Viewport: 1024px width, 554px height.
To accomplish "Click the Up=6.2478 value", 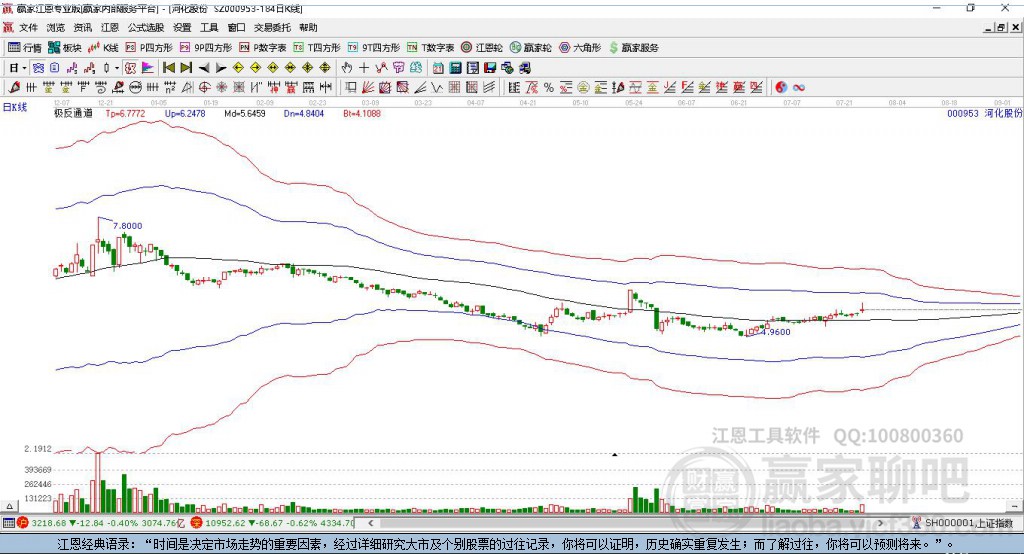I will pos(185,113).
